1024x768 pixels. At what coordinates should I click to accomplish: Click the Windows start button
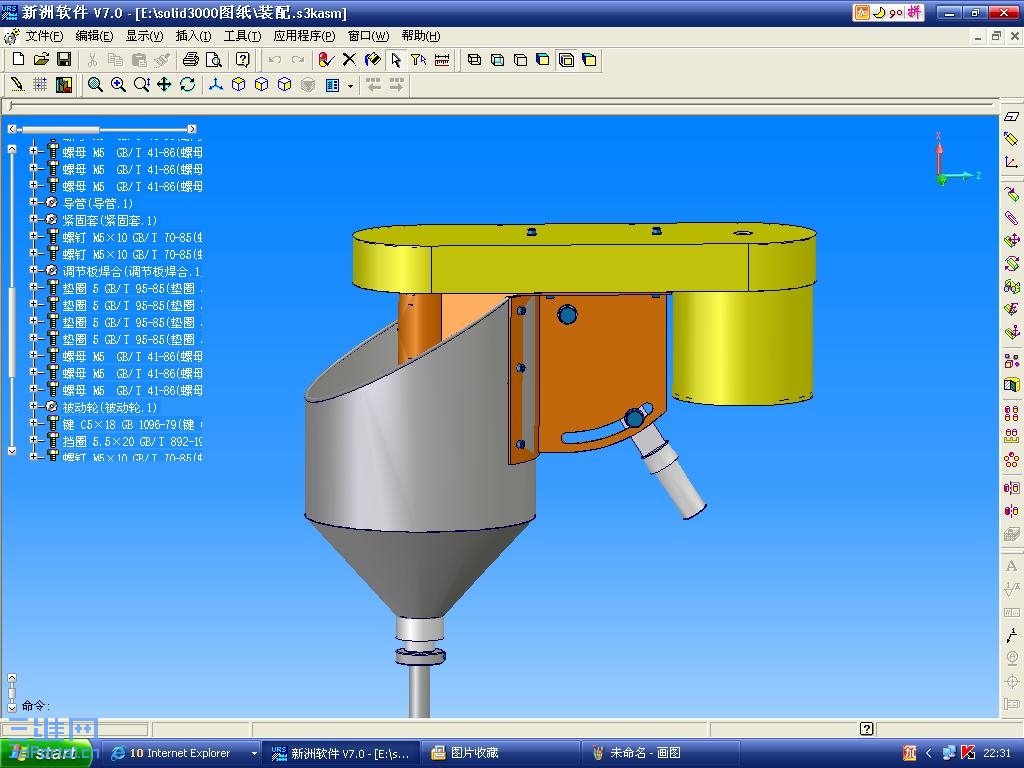point(46,753)
